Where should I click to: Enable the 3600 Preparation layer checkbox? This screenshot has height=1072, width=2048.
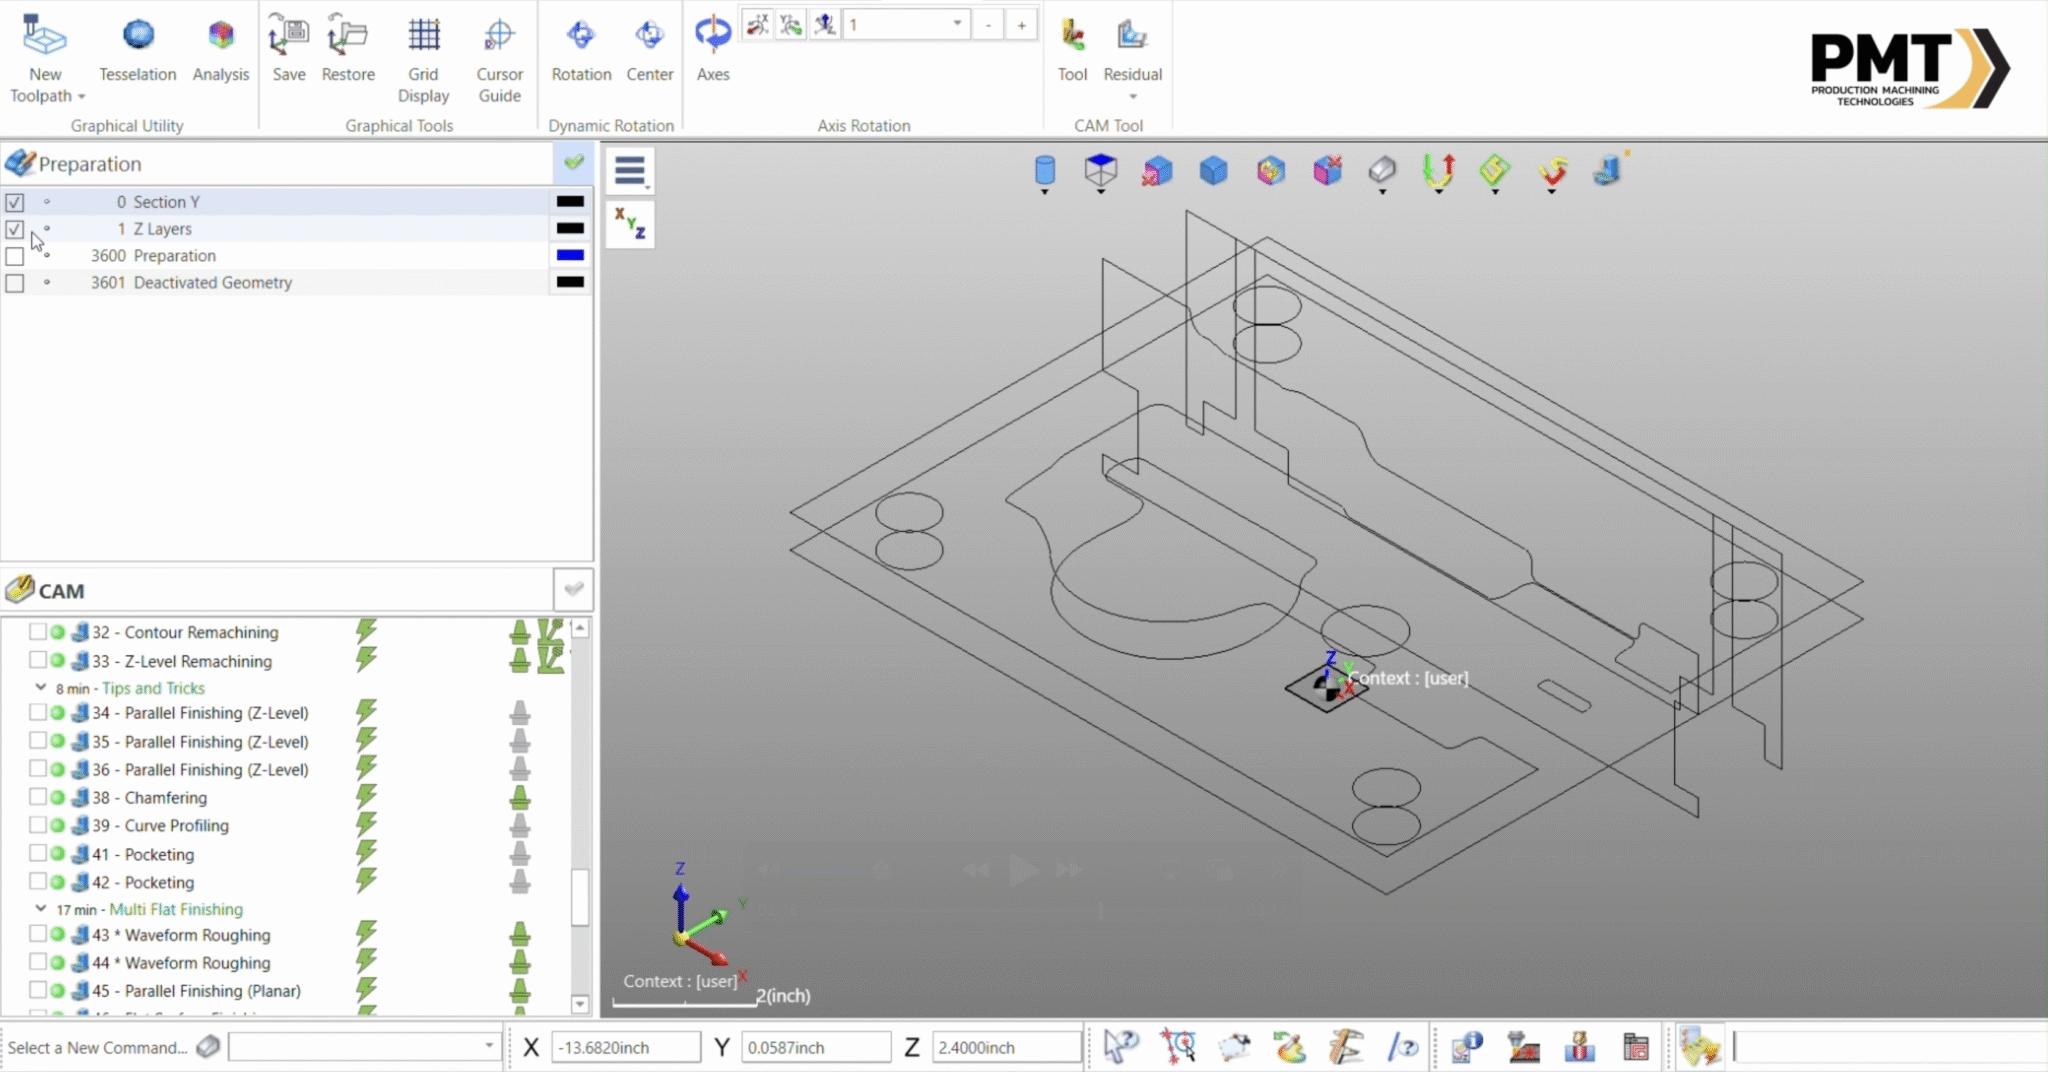click(15, 256)
